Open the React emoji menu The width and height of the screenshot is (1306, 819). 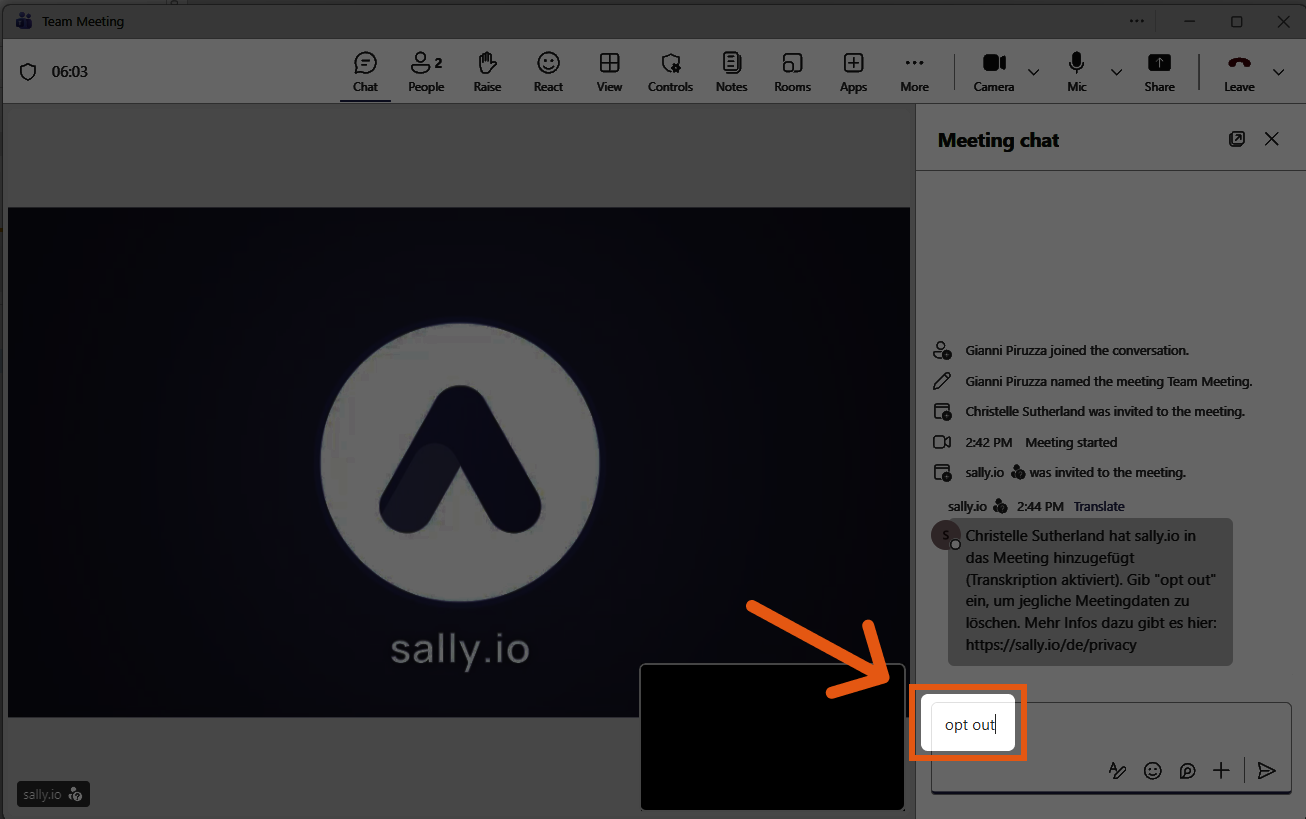pyautogui.click(x=548, y=72)
